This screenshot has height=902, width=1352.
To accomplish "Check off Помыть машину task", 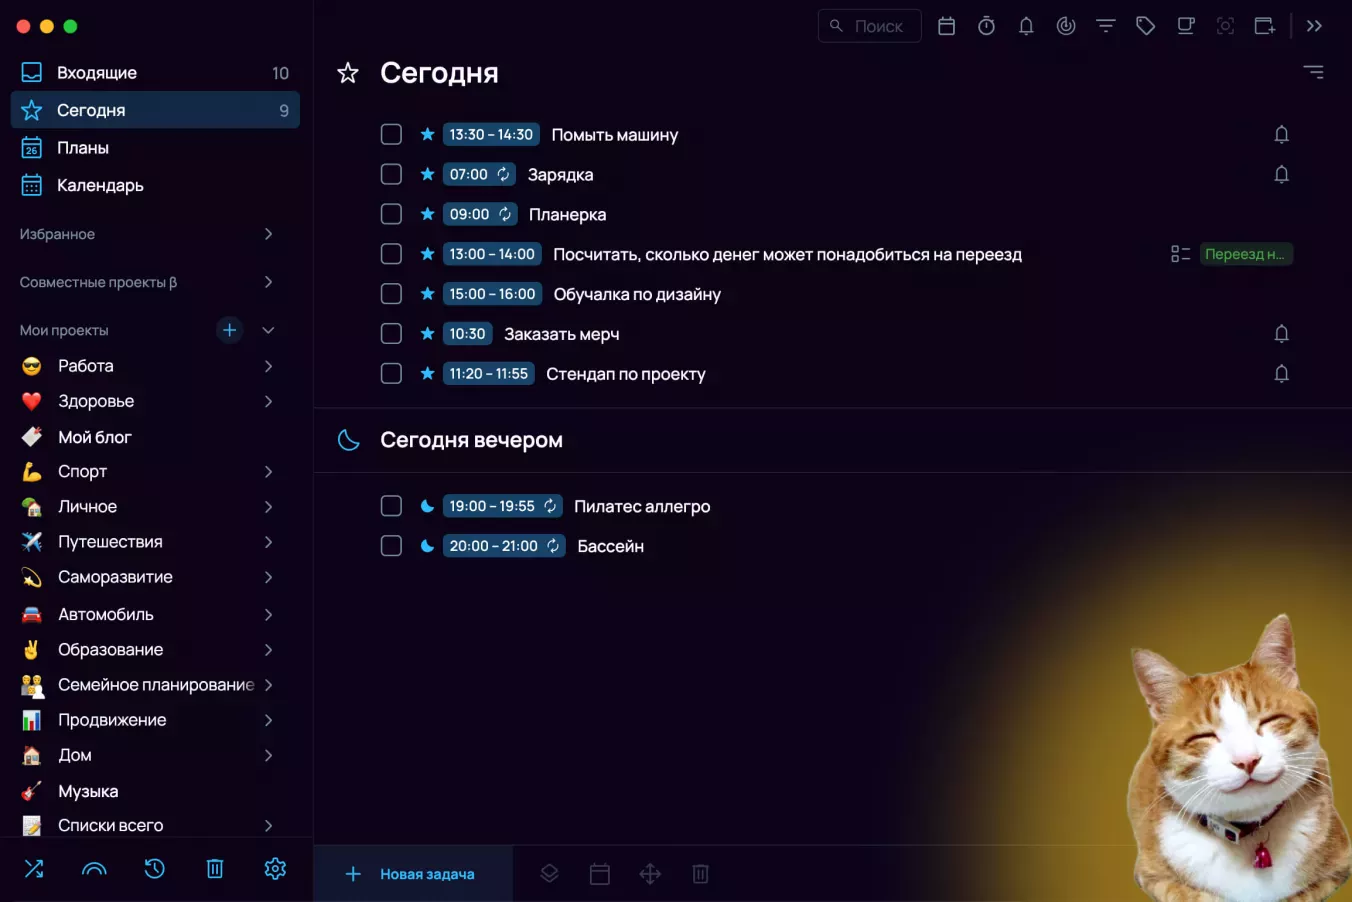I will pyautogui.click(x=391, y=134).
